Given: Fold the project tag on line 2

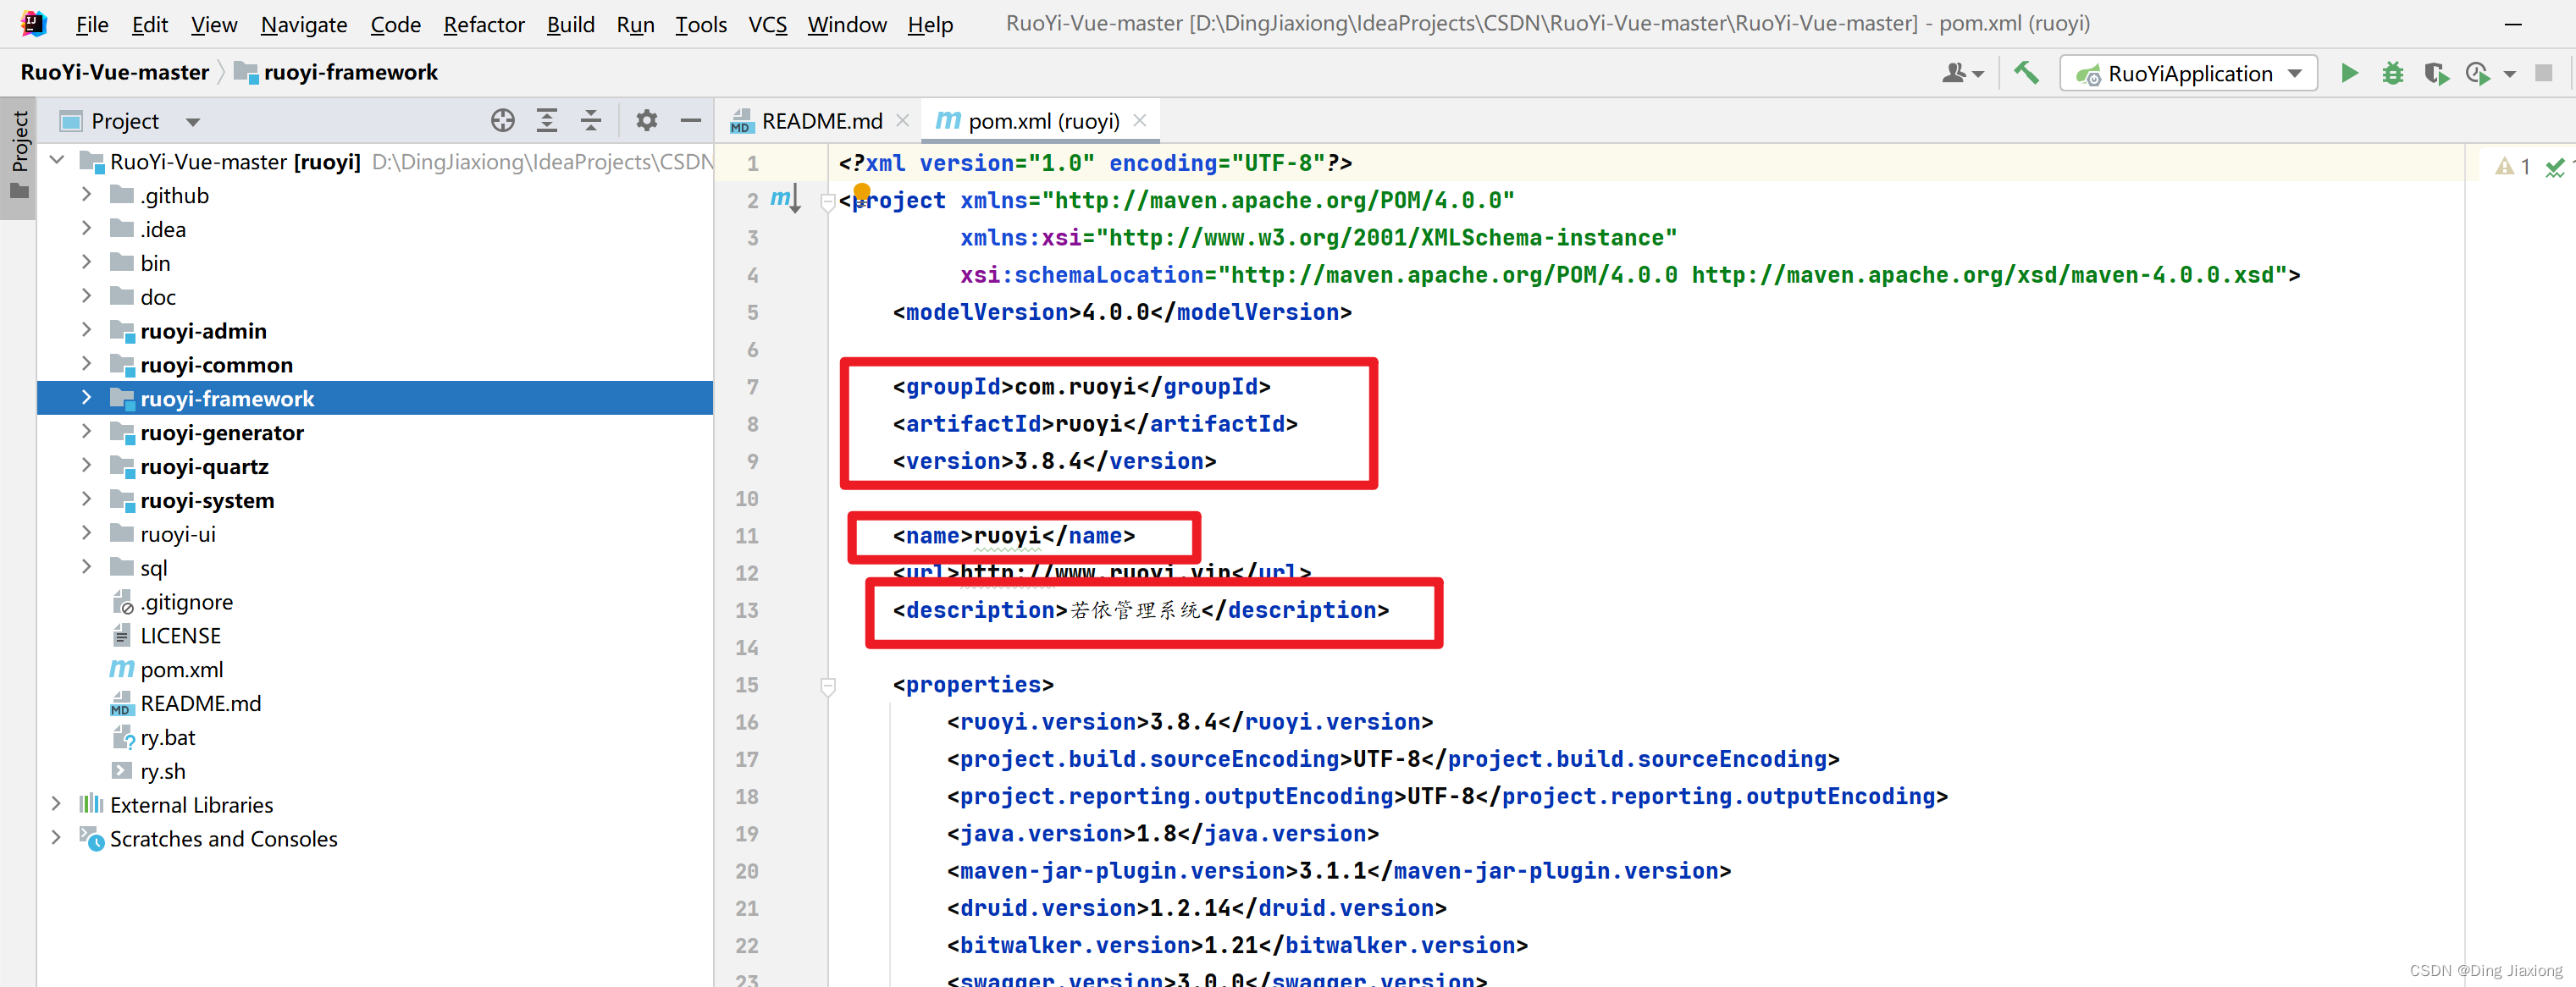Looking at the screenshot, I should click(828, 201).
